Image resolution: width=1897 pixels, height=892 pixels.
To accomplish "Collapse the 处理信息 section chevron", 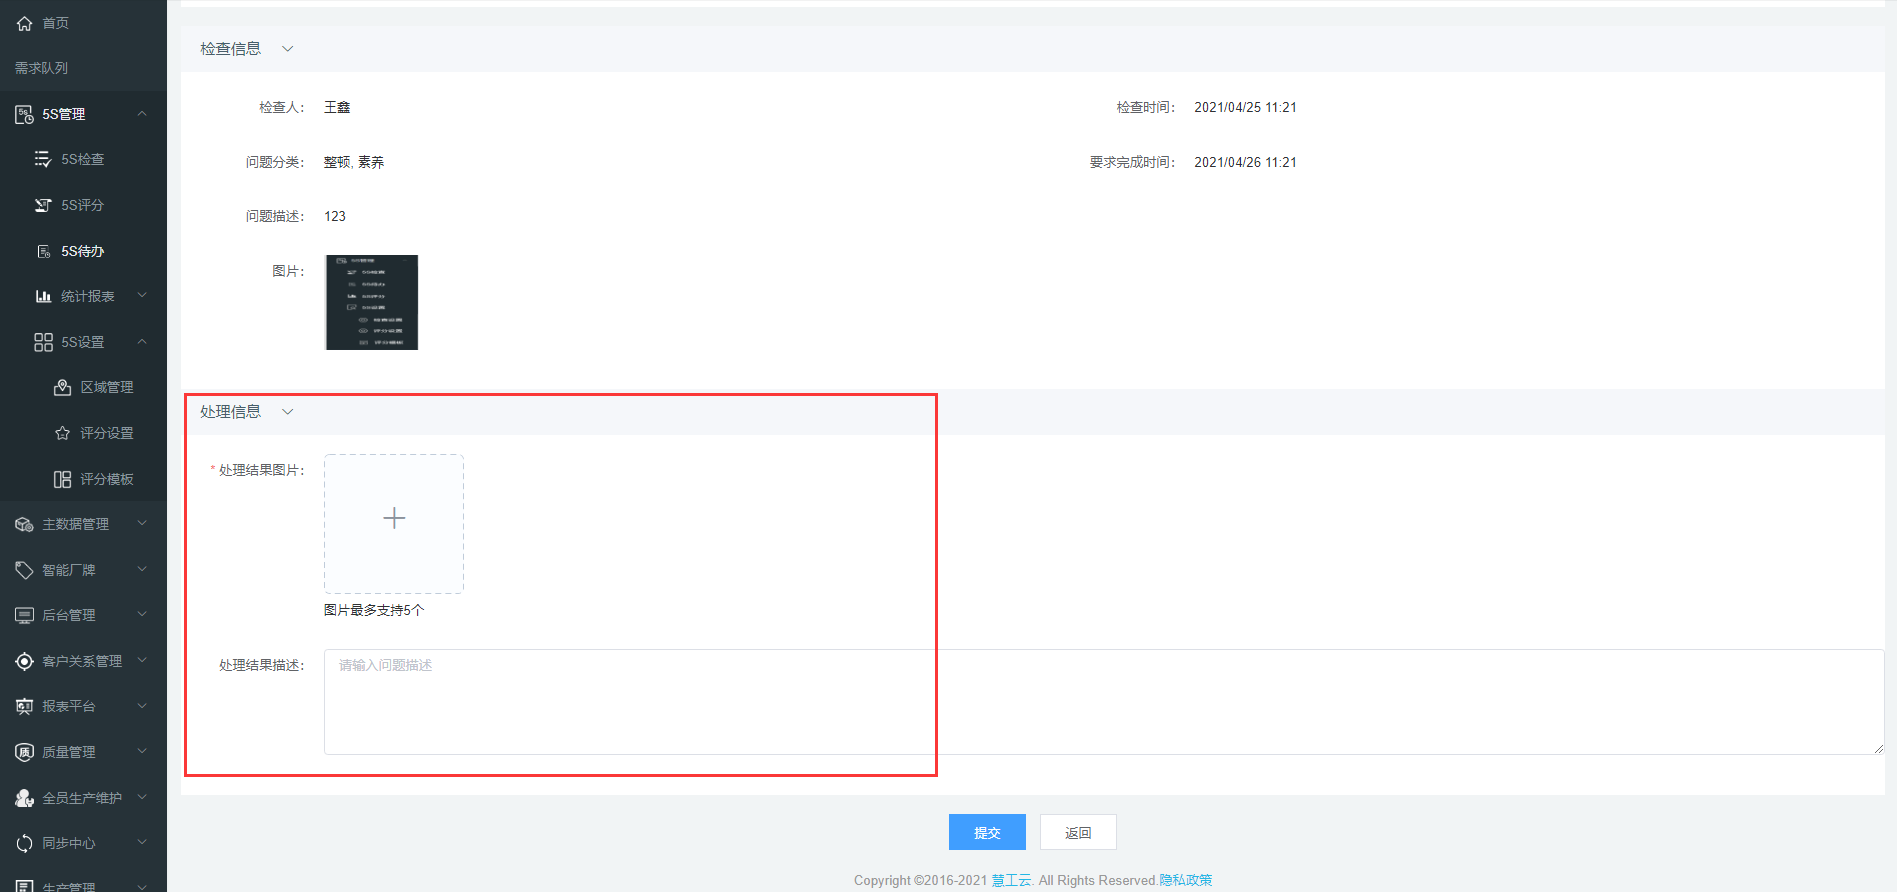I will (287, 412).
